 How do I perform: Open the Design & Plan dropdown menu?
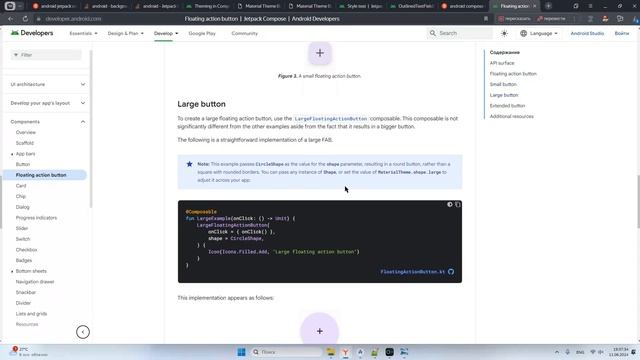126,33
